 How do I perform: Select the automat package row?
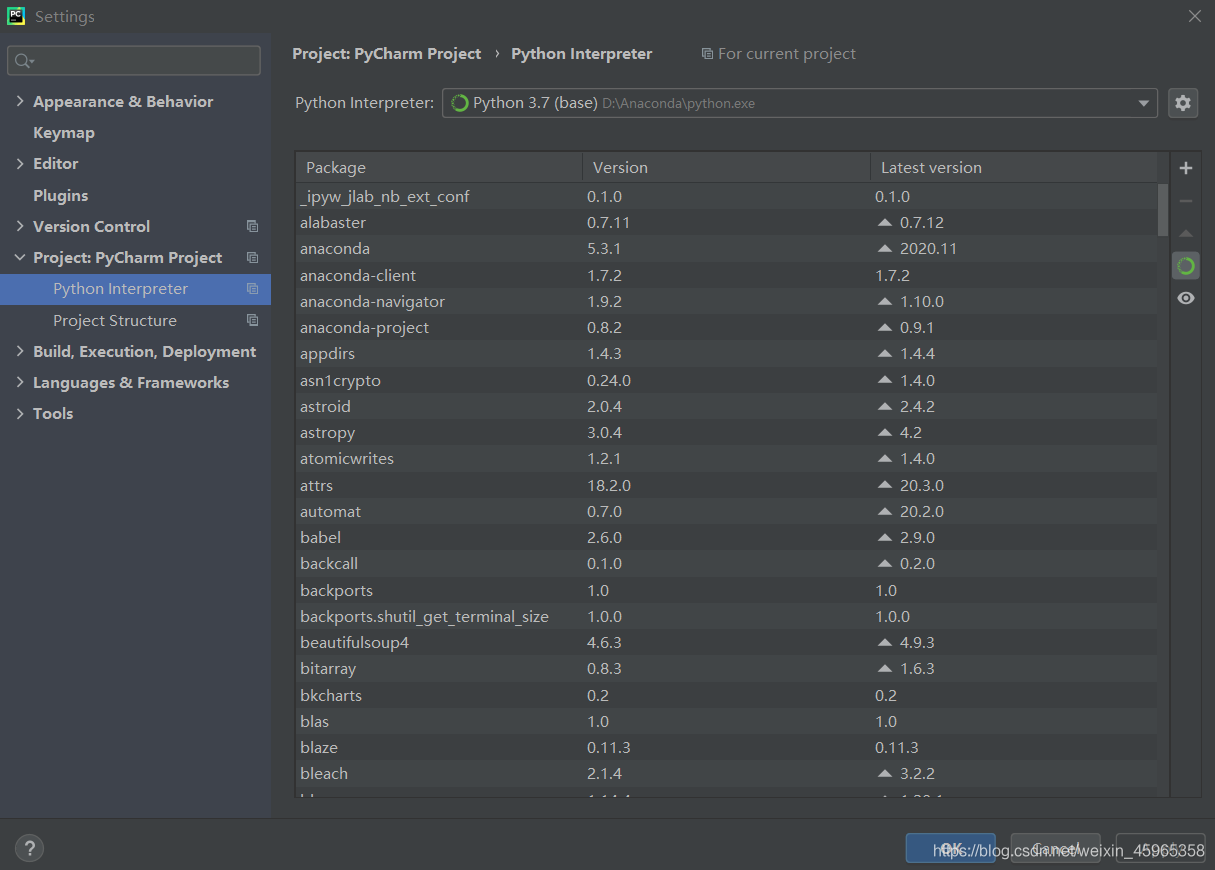tap(726, 512)
